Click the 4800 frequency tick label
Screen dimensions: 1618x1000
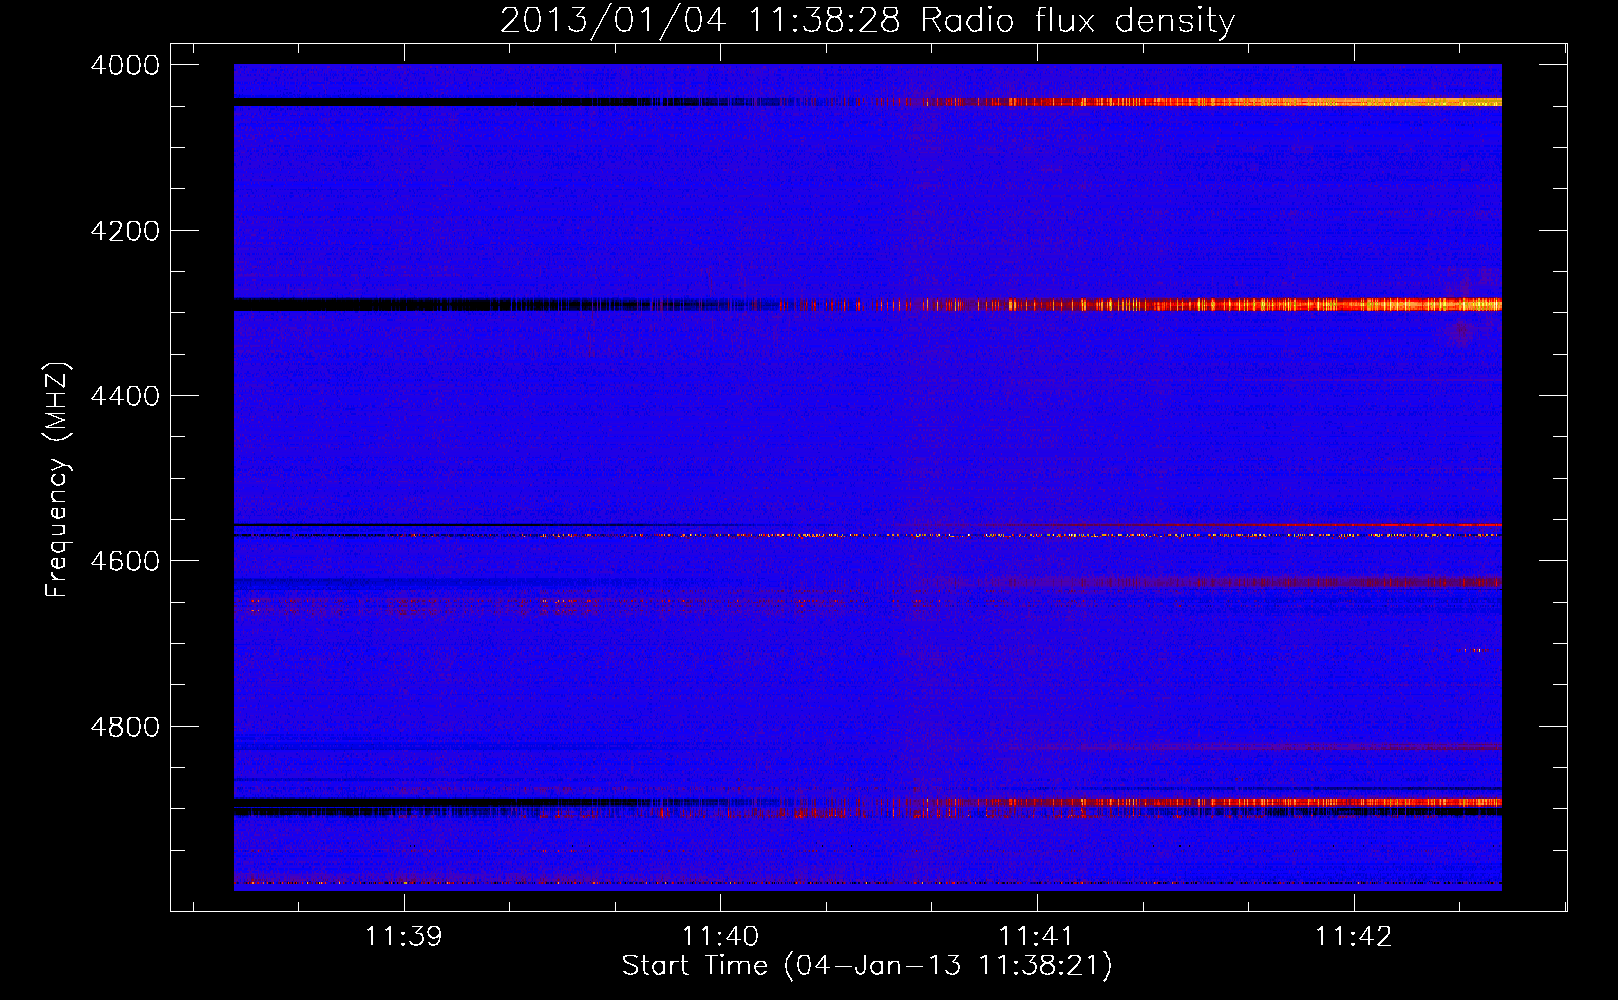coord(125,727)
